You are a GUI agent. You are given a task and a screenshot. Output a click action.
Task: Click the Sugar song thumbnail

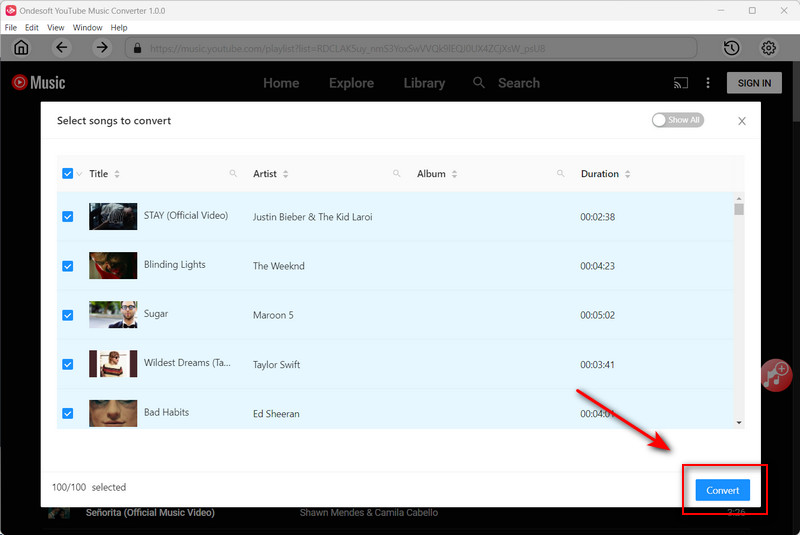pyautogui.click(x=113, y=314)
